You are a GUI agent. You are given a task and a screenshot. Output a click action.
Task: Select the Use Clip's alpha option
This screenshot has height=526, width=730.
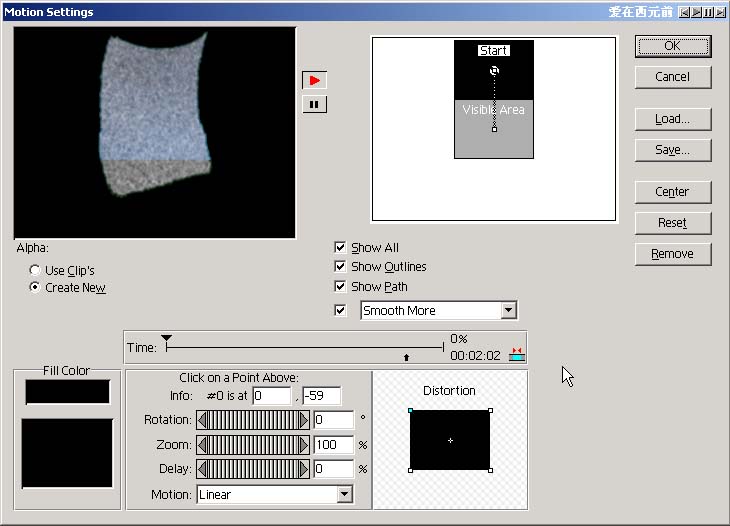34,270
